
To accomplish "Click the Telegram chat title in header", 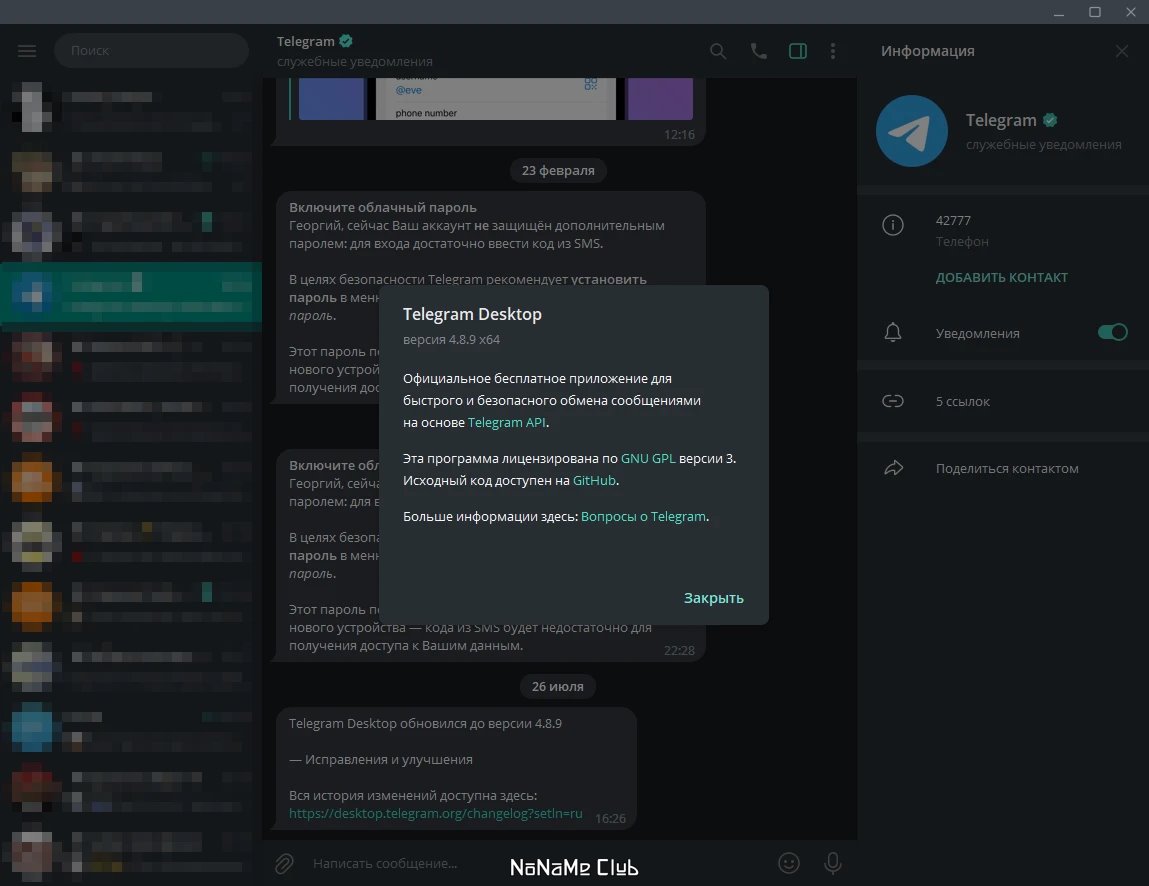I will pyautogui.click(x=306, y=41).
